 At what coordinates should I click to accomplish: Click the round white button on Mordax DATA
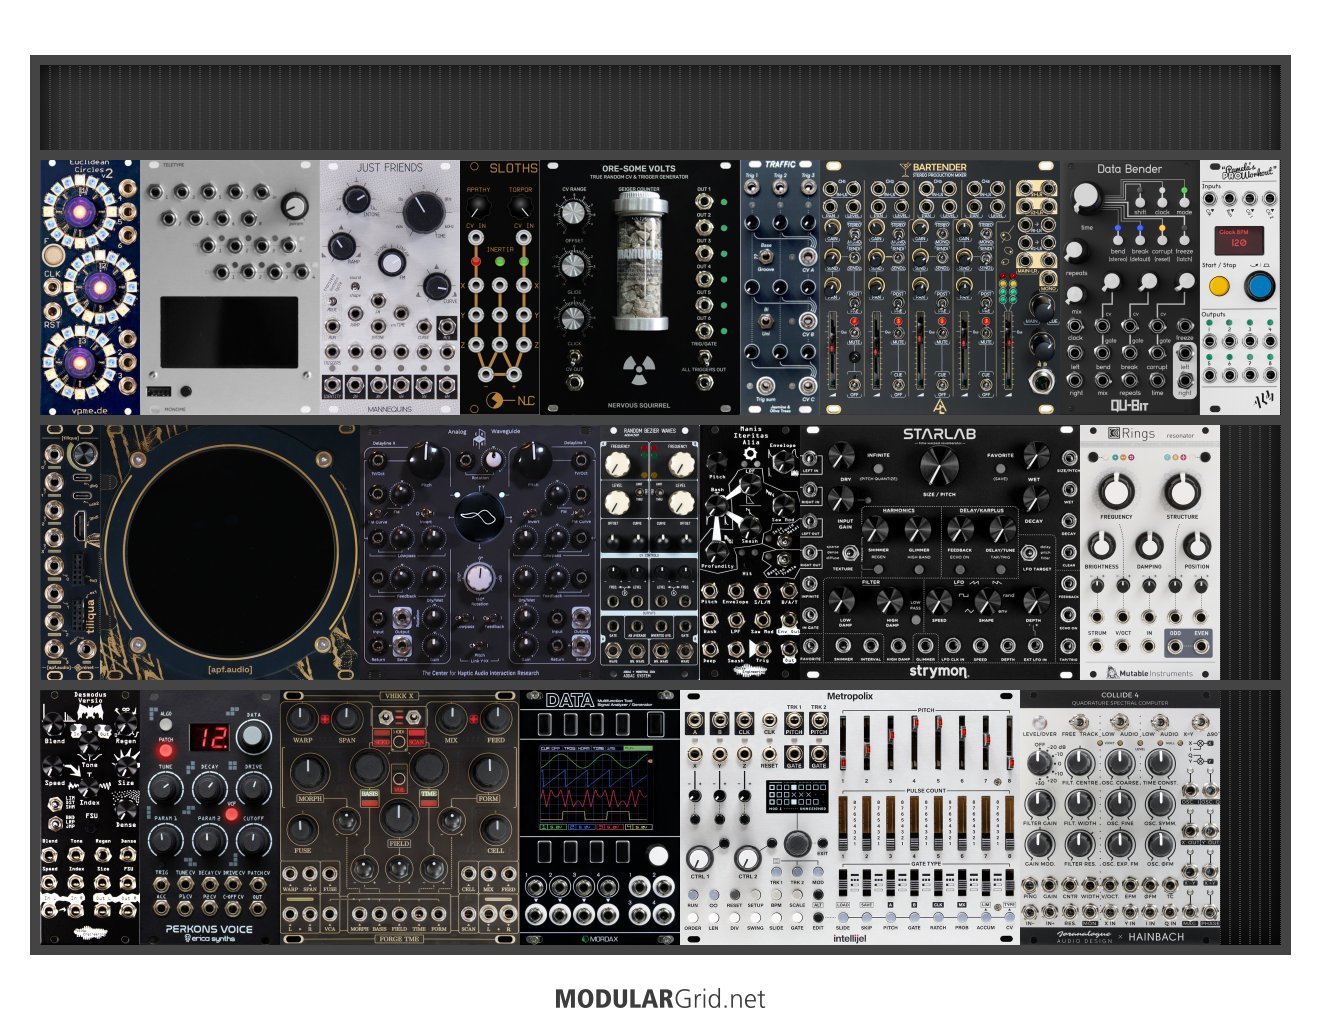click(658, 856)
